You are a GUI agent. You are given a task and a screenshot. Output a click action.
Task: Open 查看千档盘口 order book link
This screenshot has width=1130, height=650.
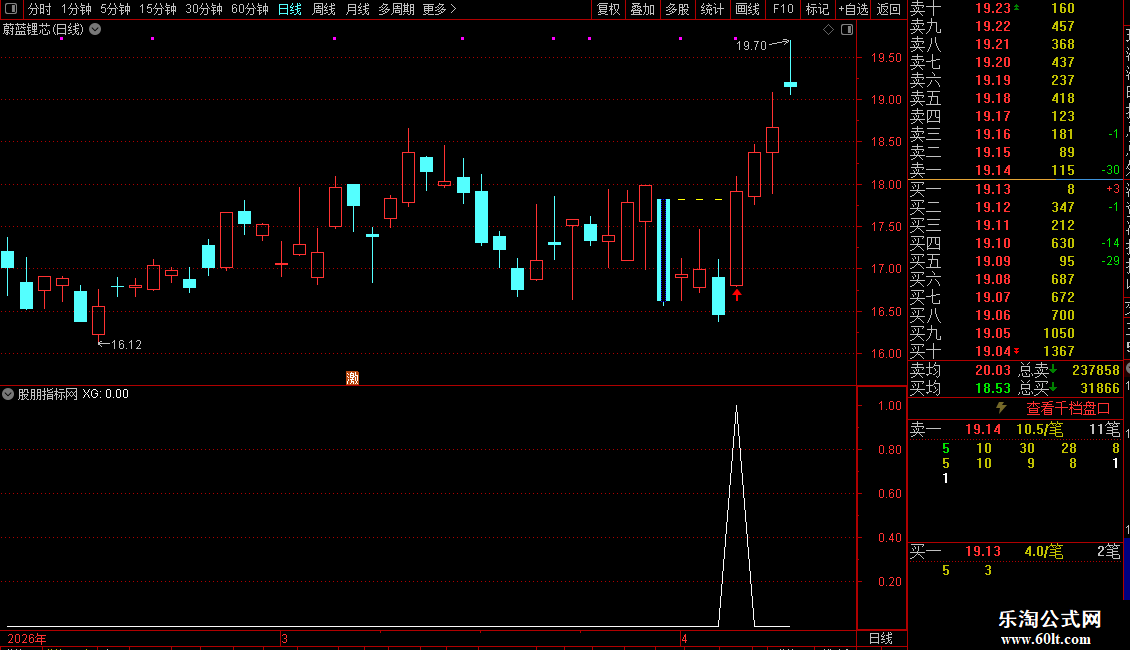(1068, 409)
